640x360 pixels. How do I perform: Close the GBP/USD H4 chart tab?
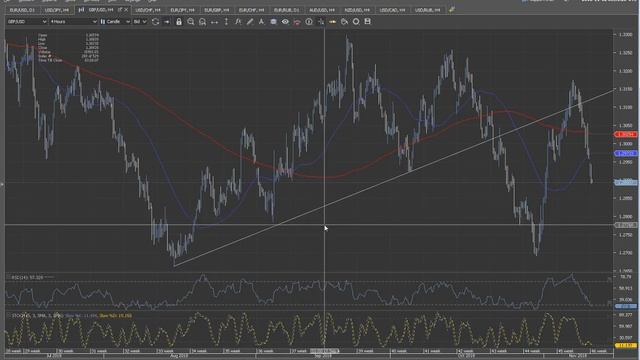click(x=126, y=9)
